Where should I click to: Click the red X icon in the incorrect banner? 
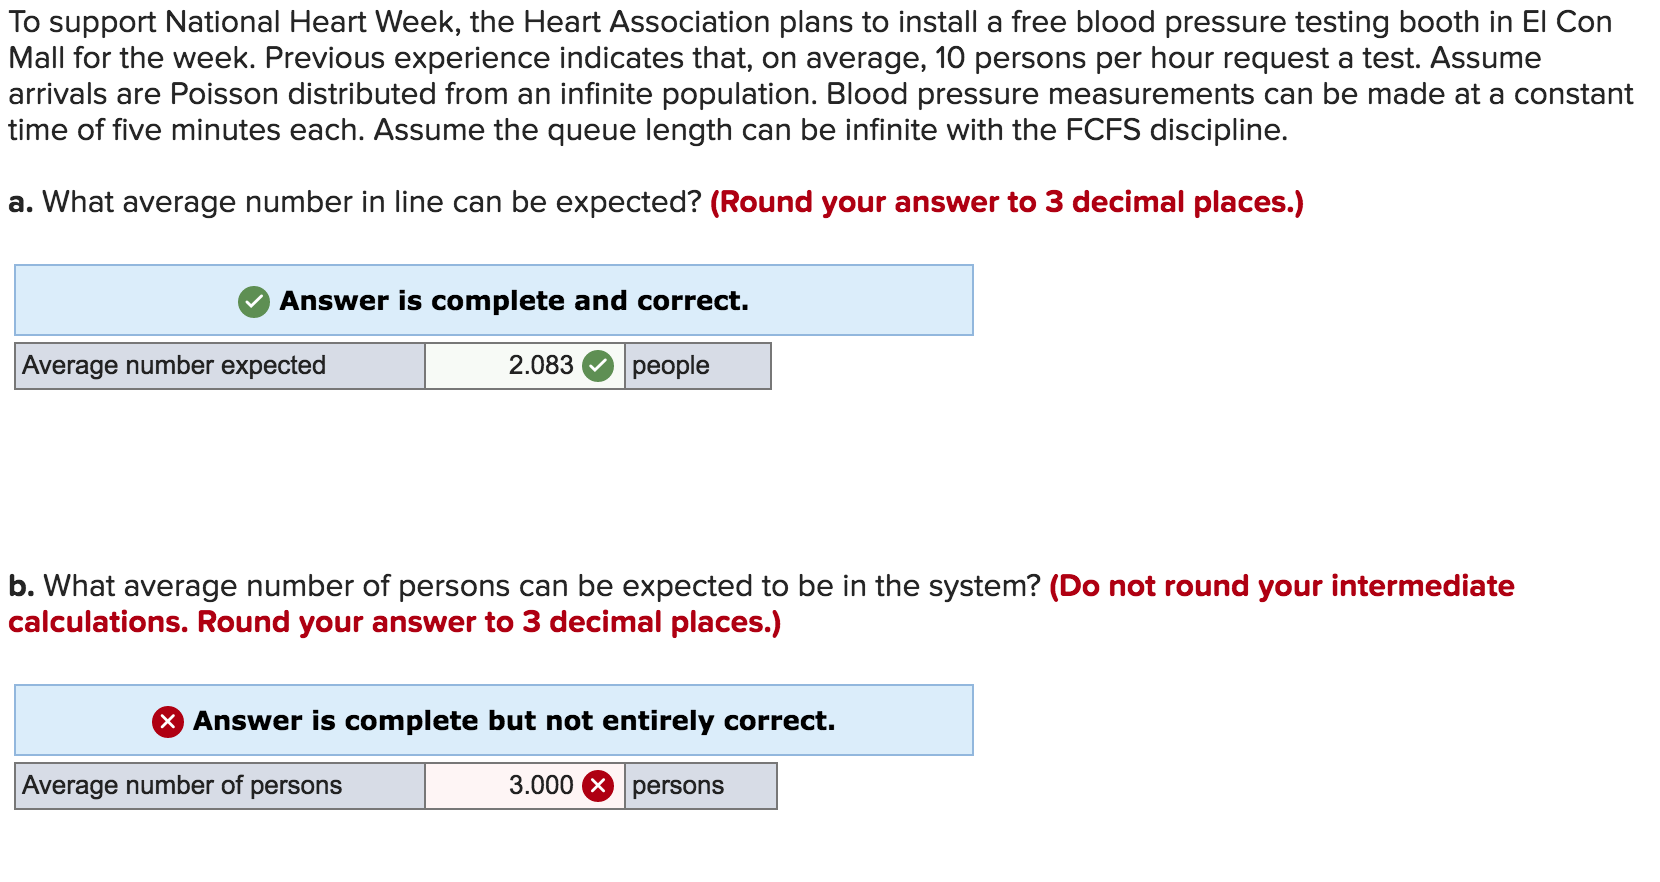click(x=166, y=720)
